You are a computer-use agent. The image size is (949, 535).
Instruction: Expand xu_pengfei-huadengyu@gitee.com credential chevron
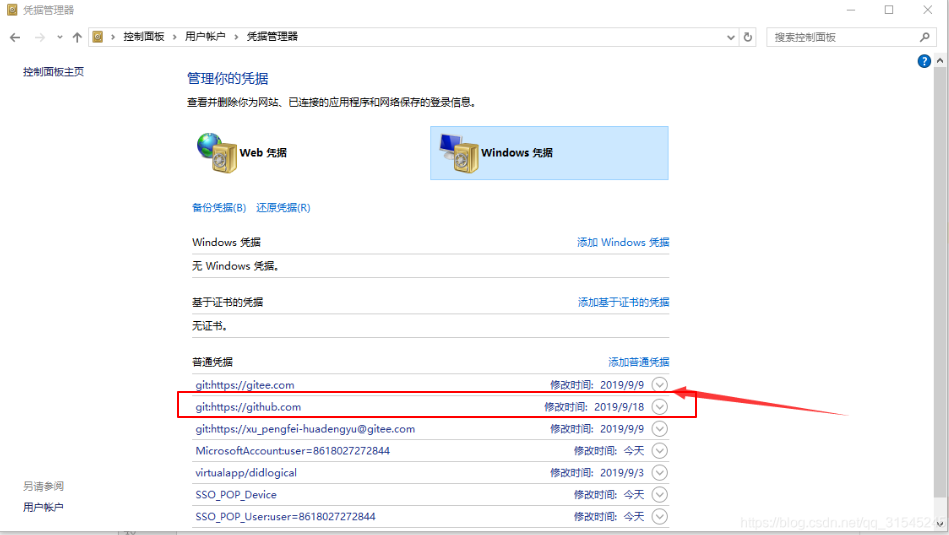660,429
